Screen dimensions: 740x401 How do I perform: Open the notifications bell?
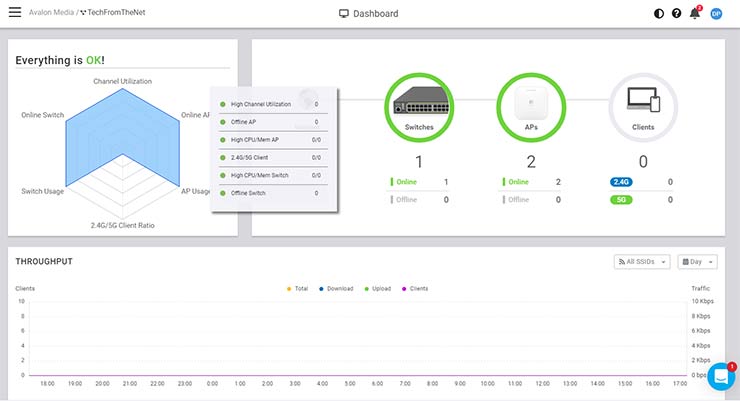695,14
